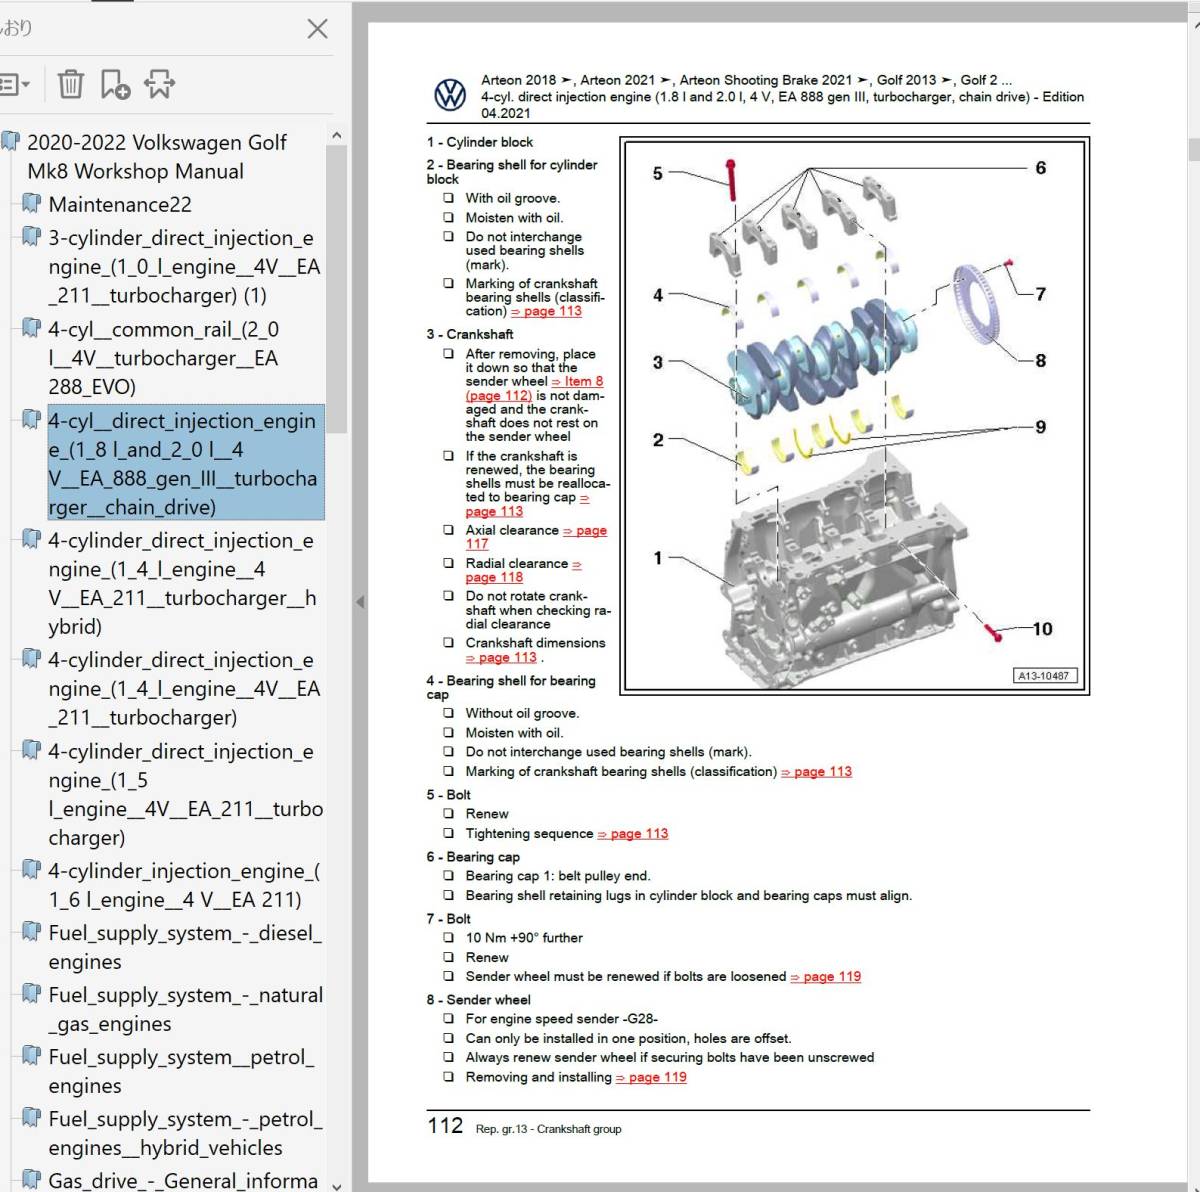The image size is (1200, 1192).
Task: Click bookmarks panel scrollbar up arrow
Action: [336, 135]
